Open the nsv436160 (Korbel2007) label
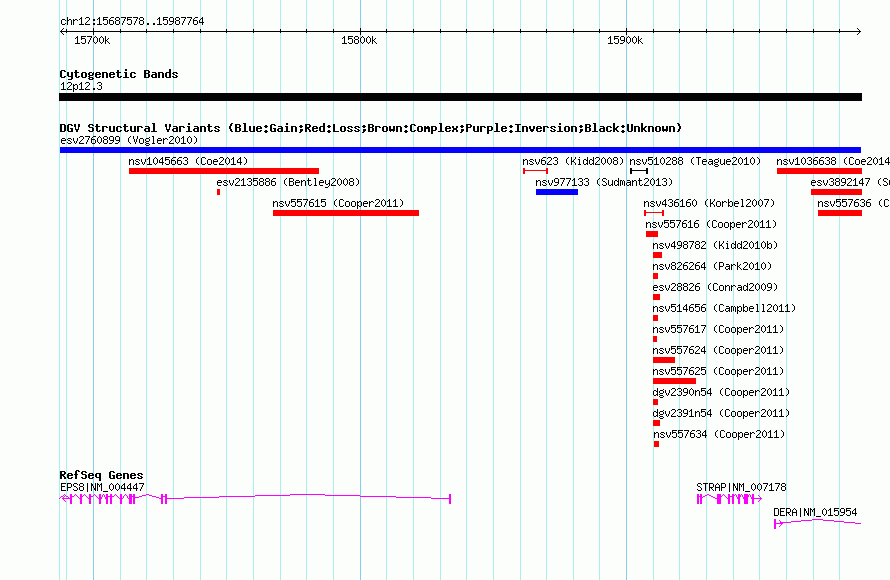 click(709, 203)
